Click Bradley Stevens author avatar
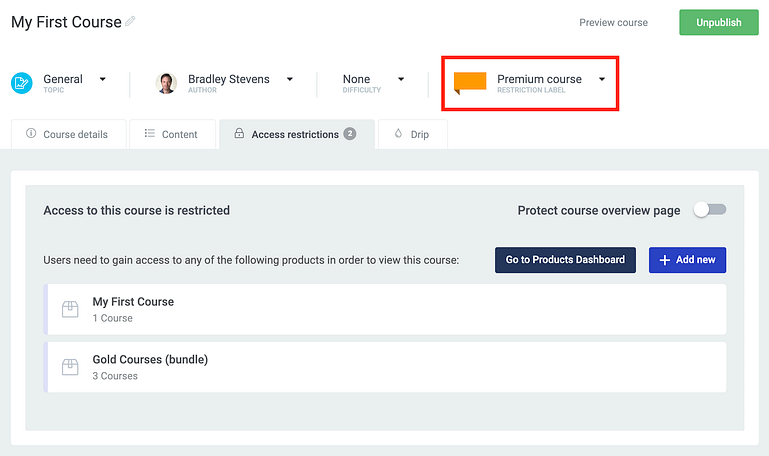Screen dimensions: 769x456 [x=167, y=83]
